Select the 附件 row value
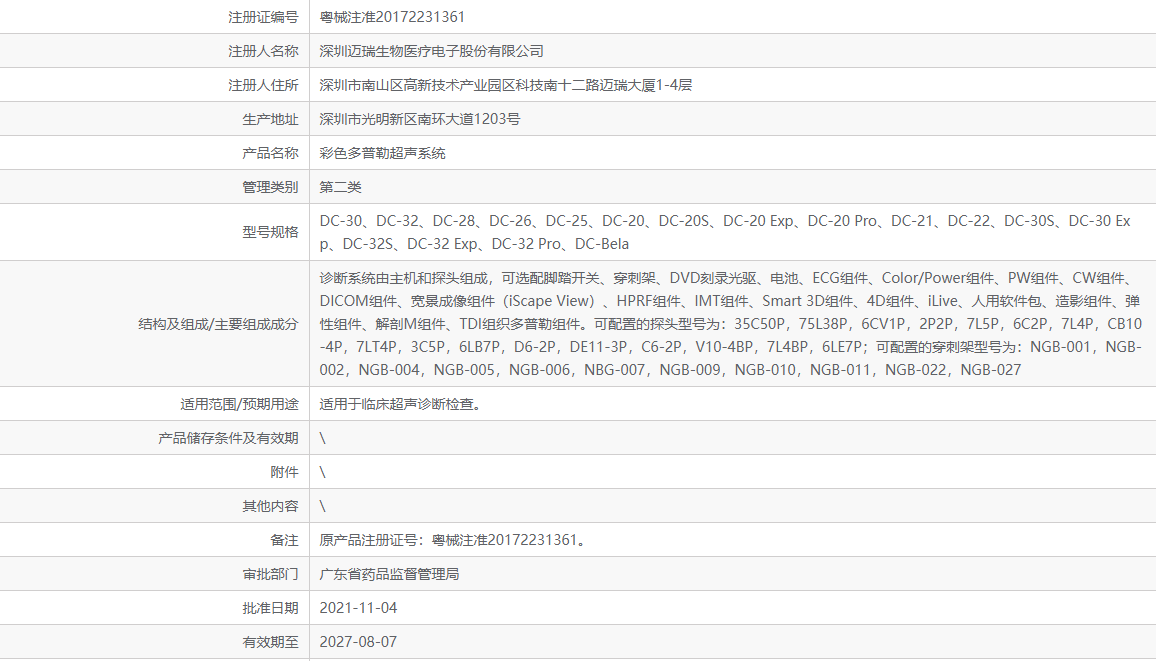This screenshot has height=661, width=1156. tap(322, 471)
